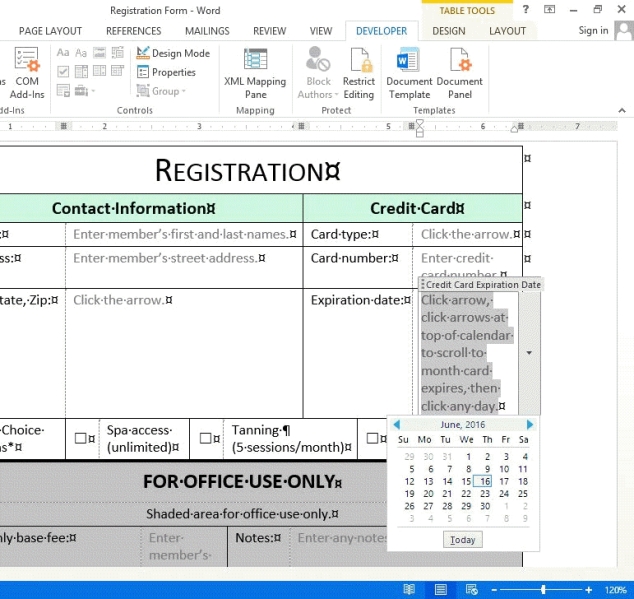Insert Plain Text content control
The width and height of the screenshot is (634, 599).
pyautogui.click(x=81, y=53)
